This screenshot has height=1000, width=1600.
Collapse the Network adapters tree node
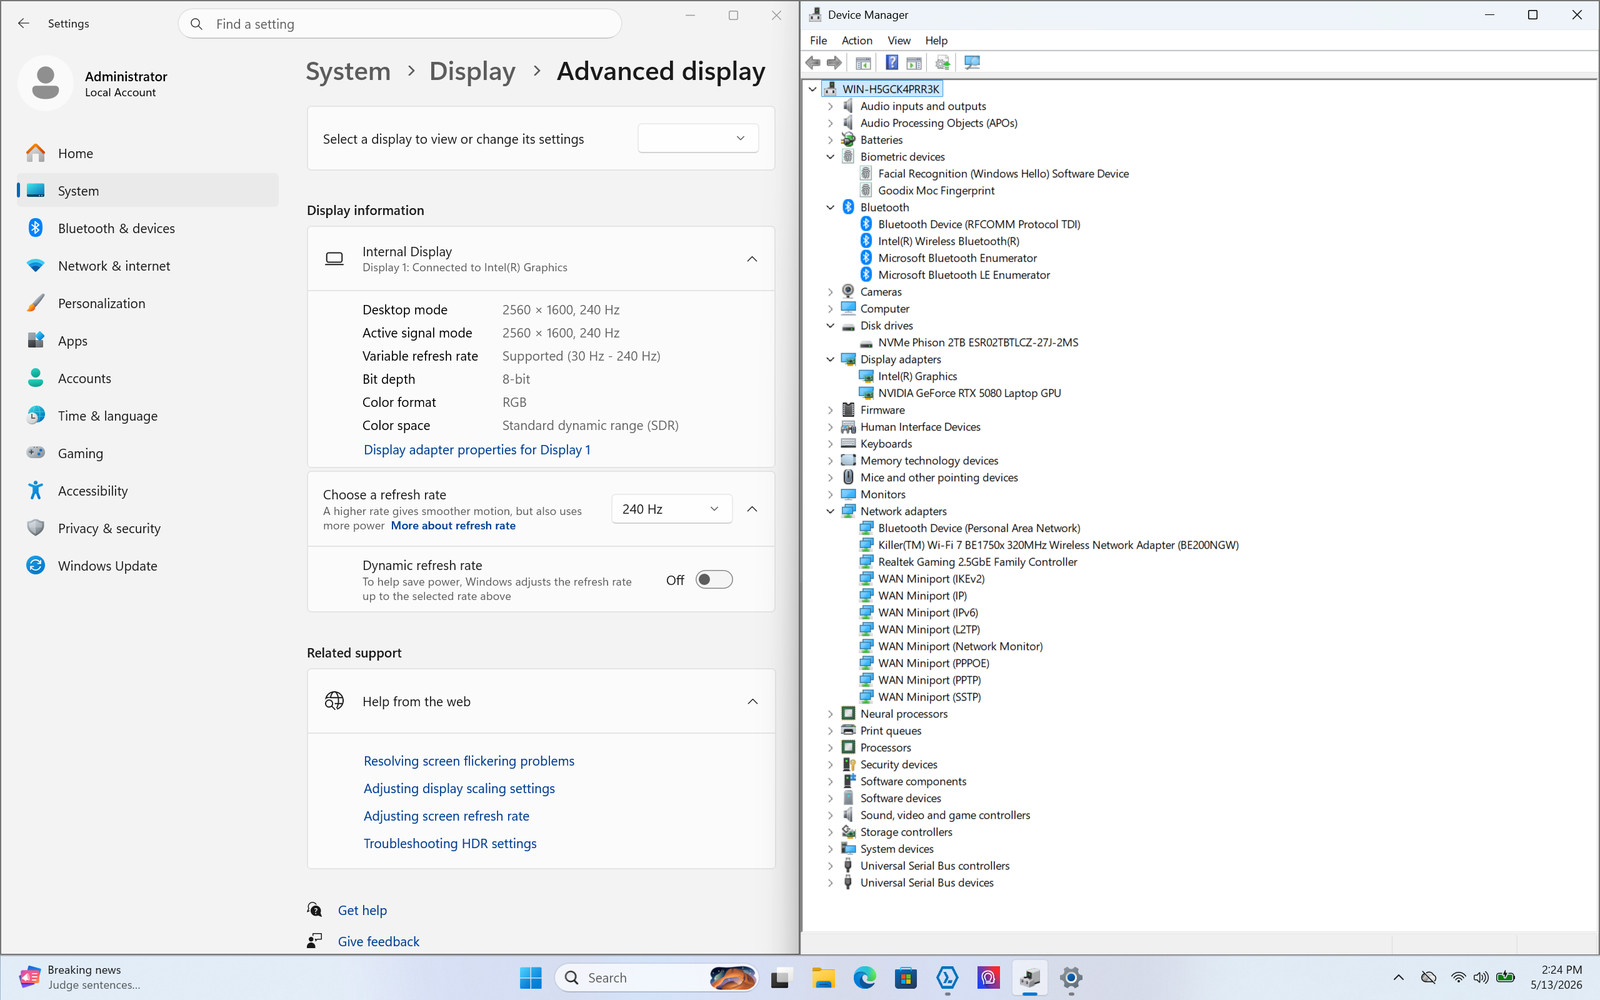pos(830,511)
